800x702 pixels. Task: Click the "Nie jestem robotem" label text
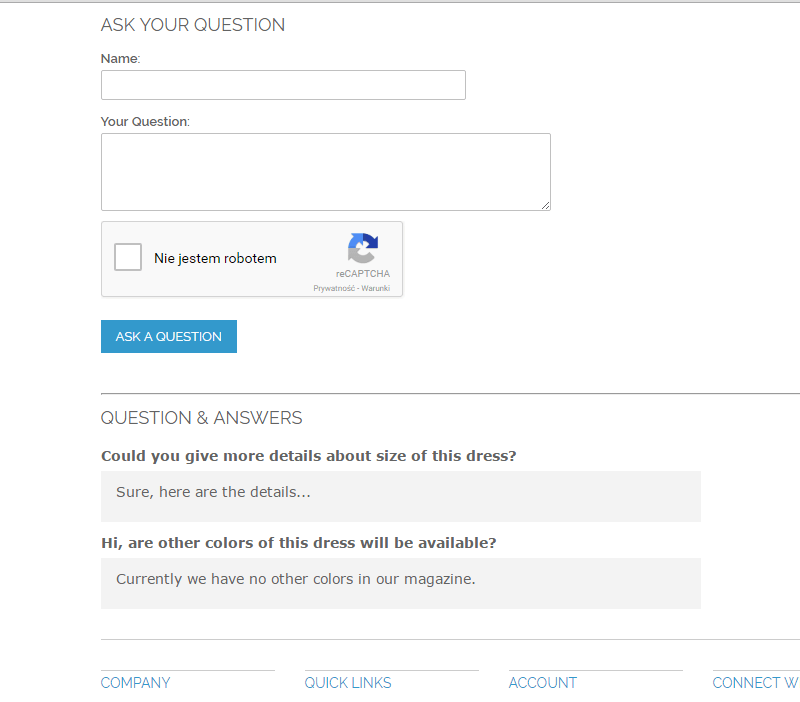pyautogui.click(x=215, y=258)
